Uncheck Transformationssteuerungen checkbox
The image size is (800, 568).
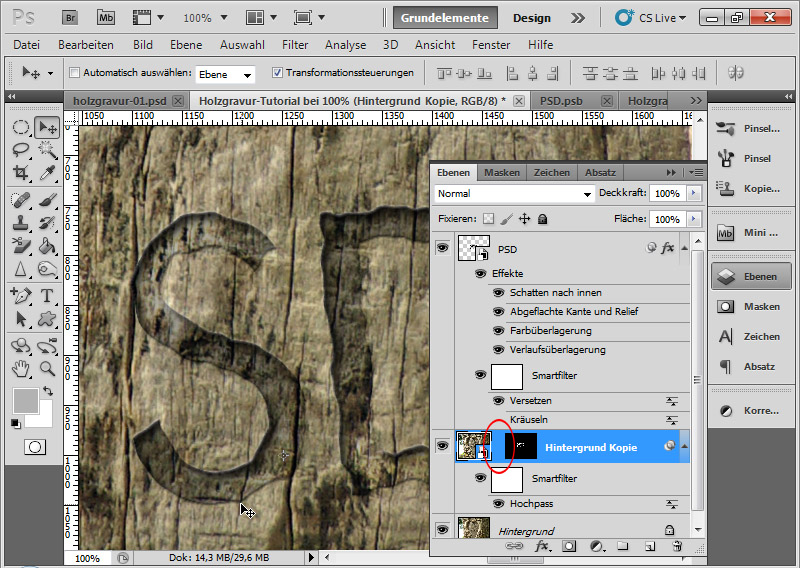277,72
